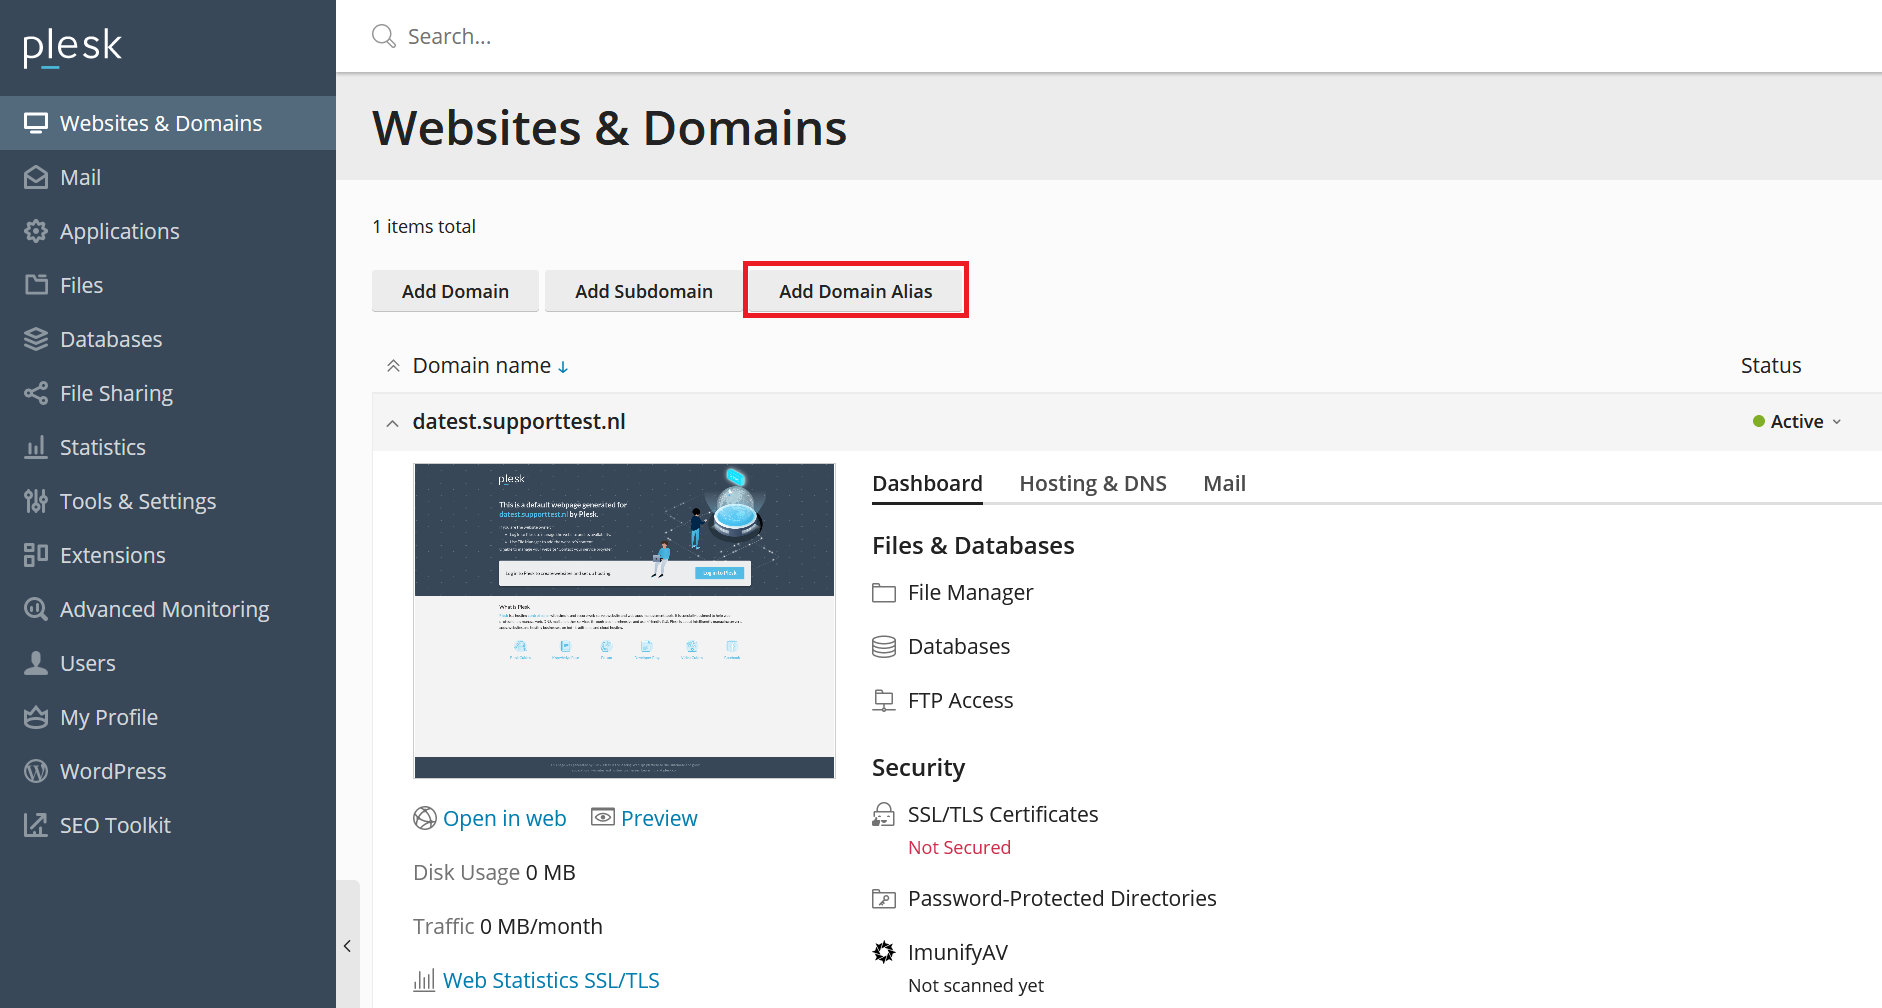Click the Advanced Monitoring icon
The width and height of the screenshot is (1882, 1008).
(x=36, y=609)
